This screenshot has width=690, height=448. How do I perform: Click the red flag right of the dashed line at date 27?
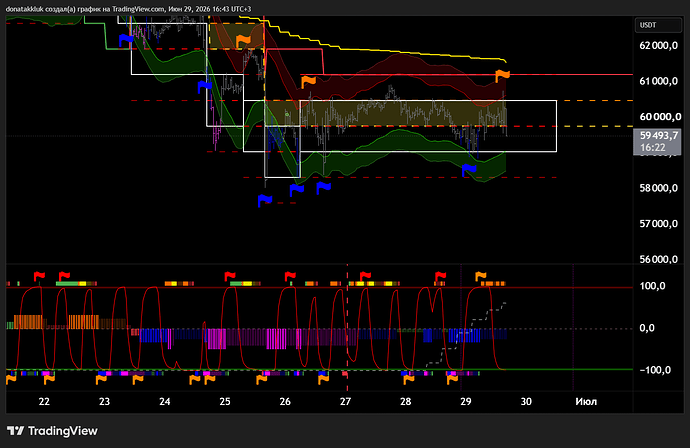(365, 277)
